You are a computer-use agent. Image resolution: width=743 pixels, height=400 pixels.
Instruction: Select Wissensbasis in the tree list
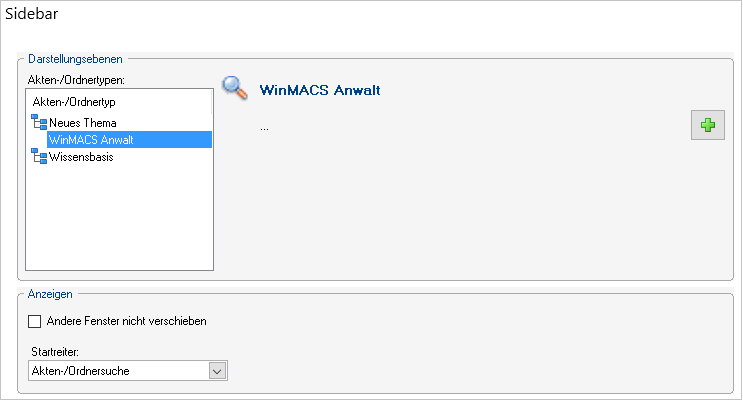point(81,157)
